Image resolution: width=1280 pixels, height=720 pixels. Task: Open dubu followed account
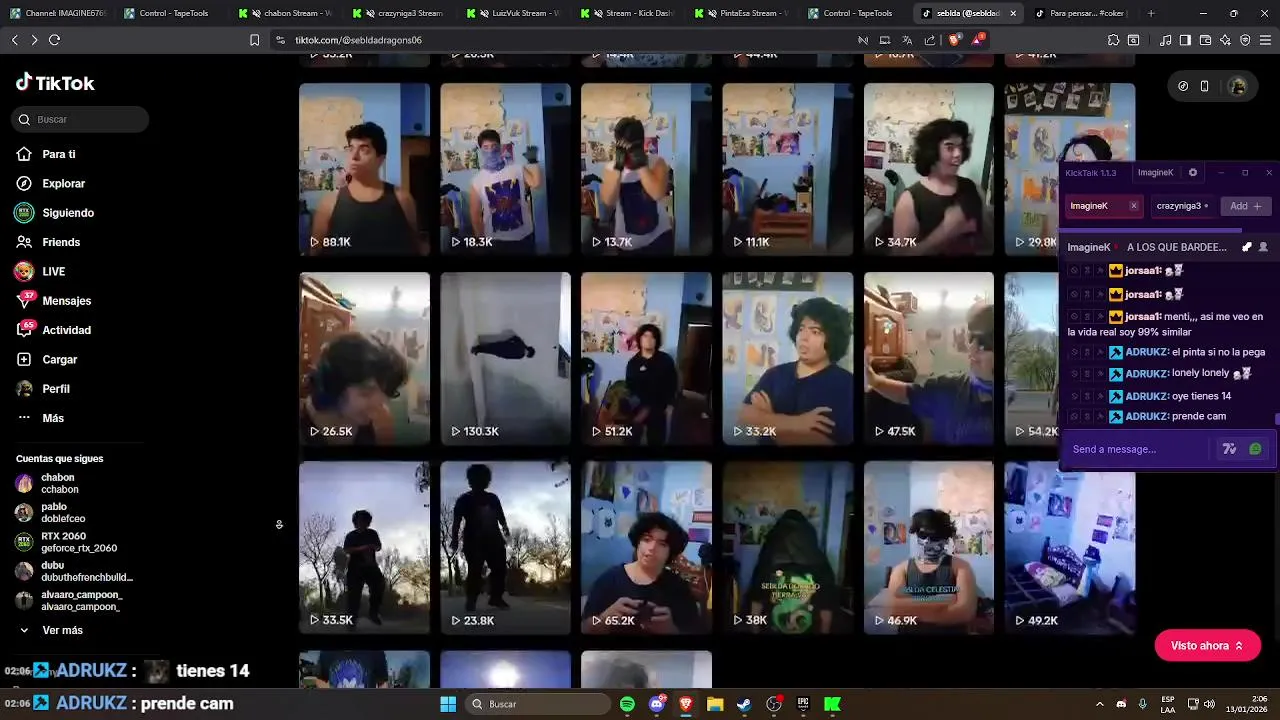(x=74, y=571)
